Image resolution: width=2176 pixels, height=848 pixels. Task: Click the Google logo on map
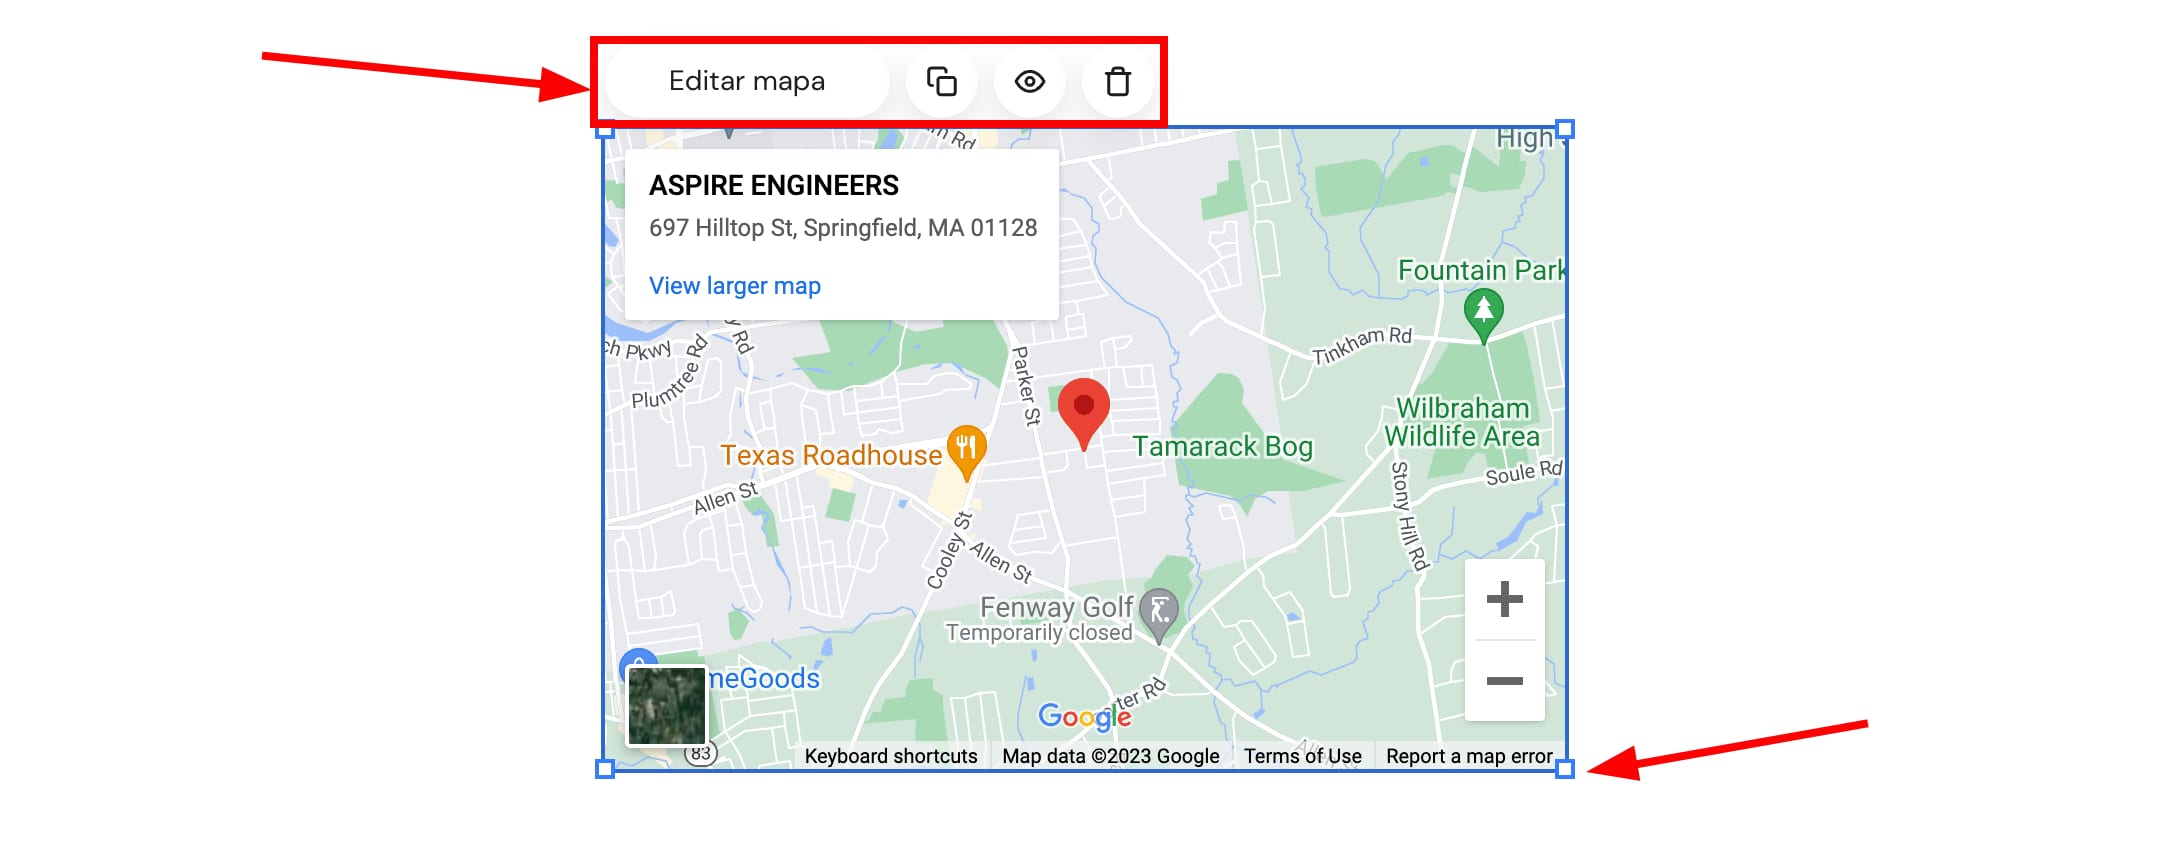tap(1085, 716)
